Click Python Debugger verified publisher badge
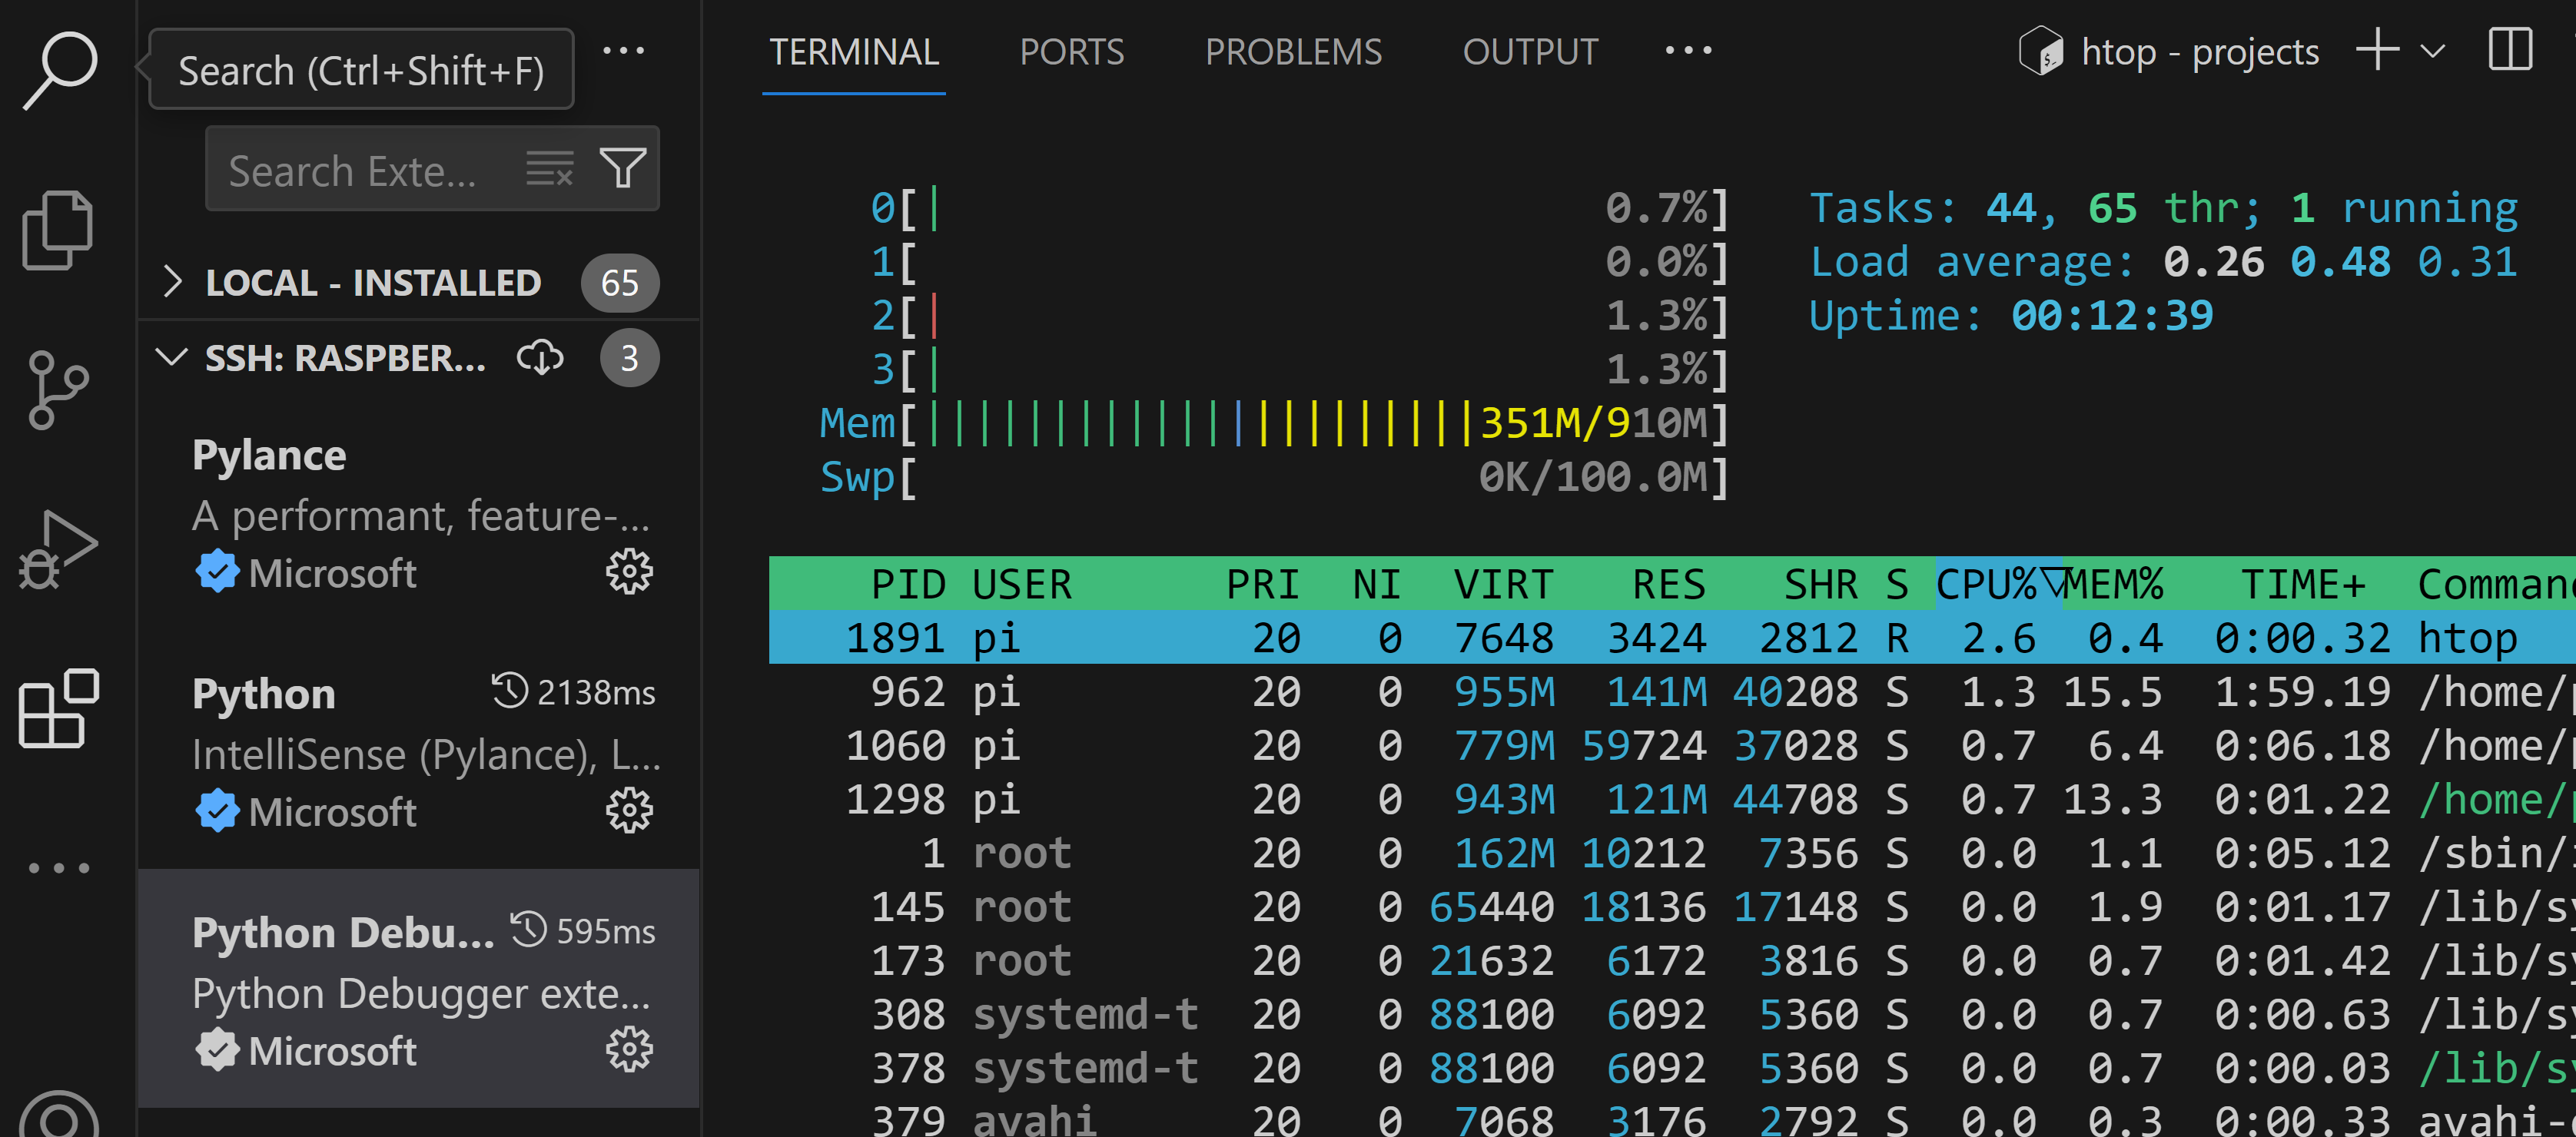This screenshot has height=1137, width=2576. tap(217, 1050)
